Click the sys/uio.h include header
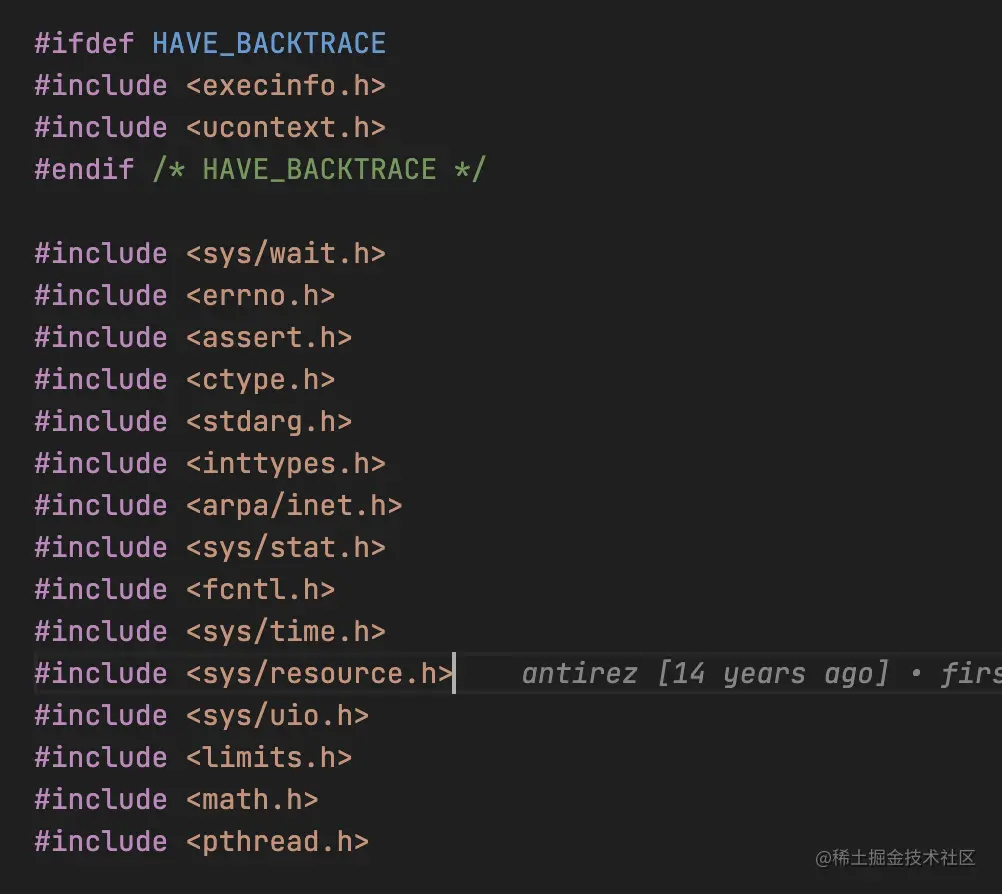The height and width of the screenshot is (894, 1002). pos(277,715)
